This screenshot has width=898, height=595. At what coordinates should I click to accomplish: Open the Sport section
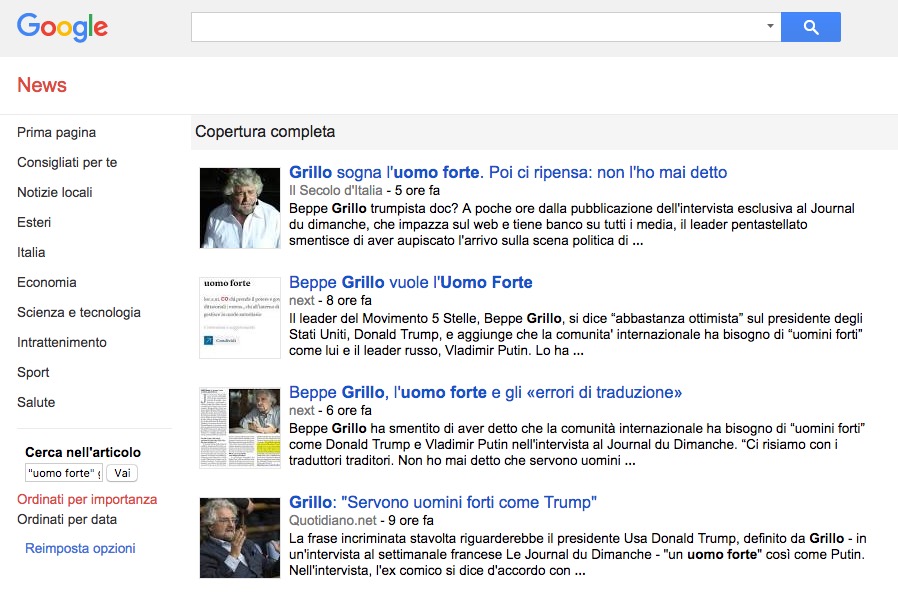pyautogui.click(x=33, y=372)
